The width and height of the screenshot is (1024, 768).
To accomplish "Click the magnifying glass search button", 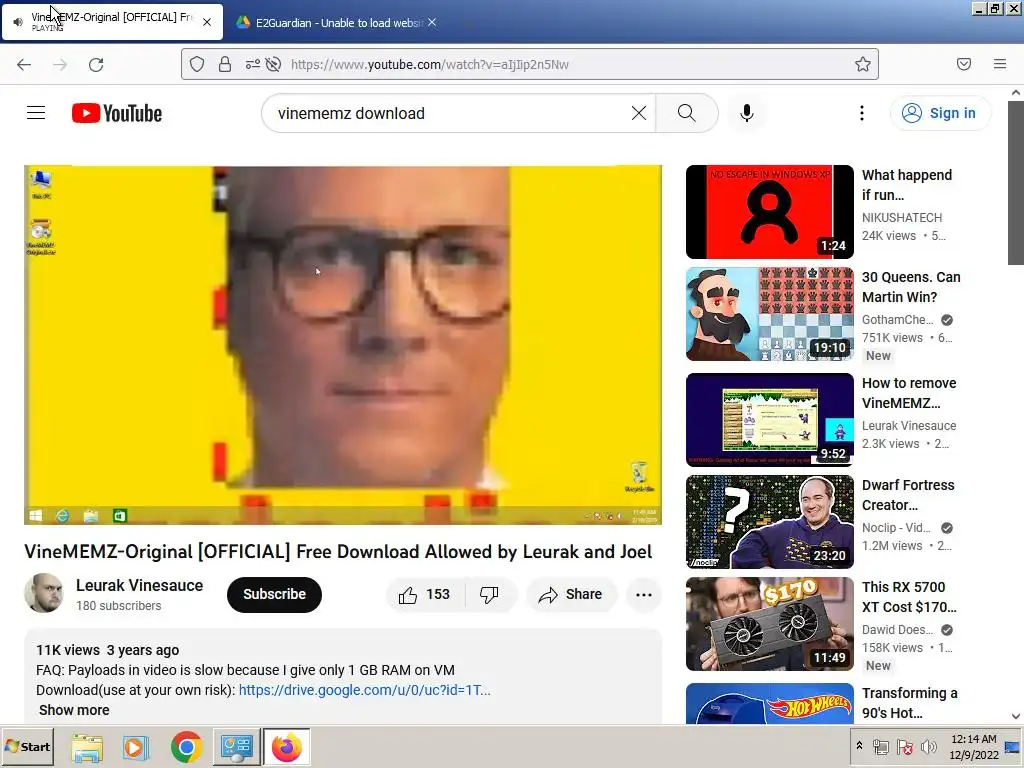I will point(686,113).
